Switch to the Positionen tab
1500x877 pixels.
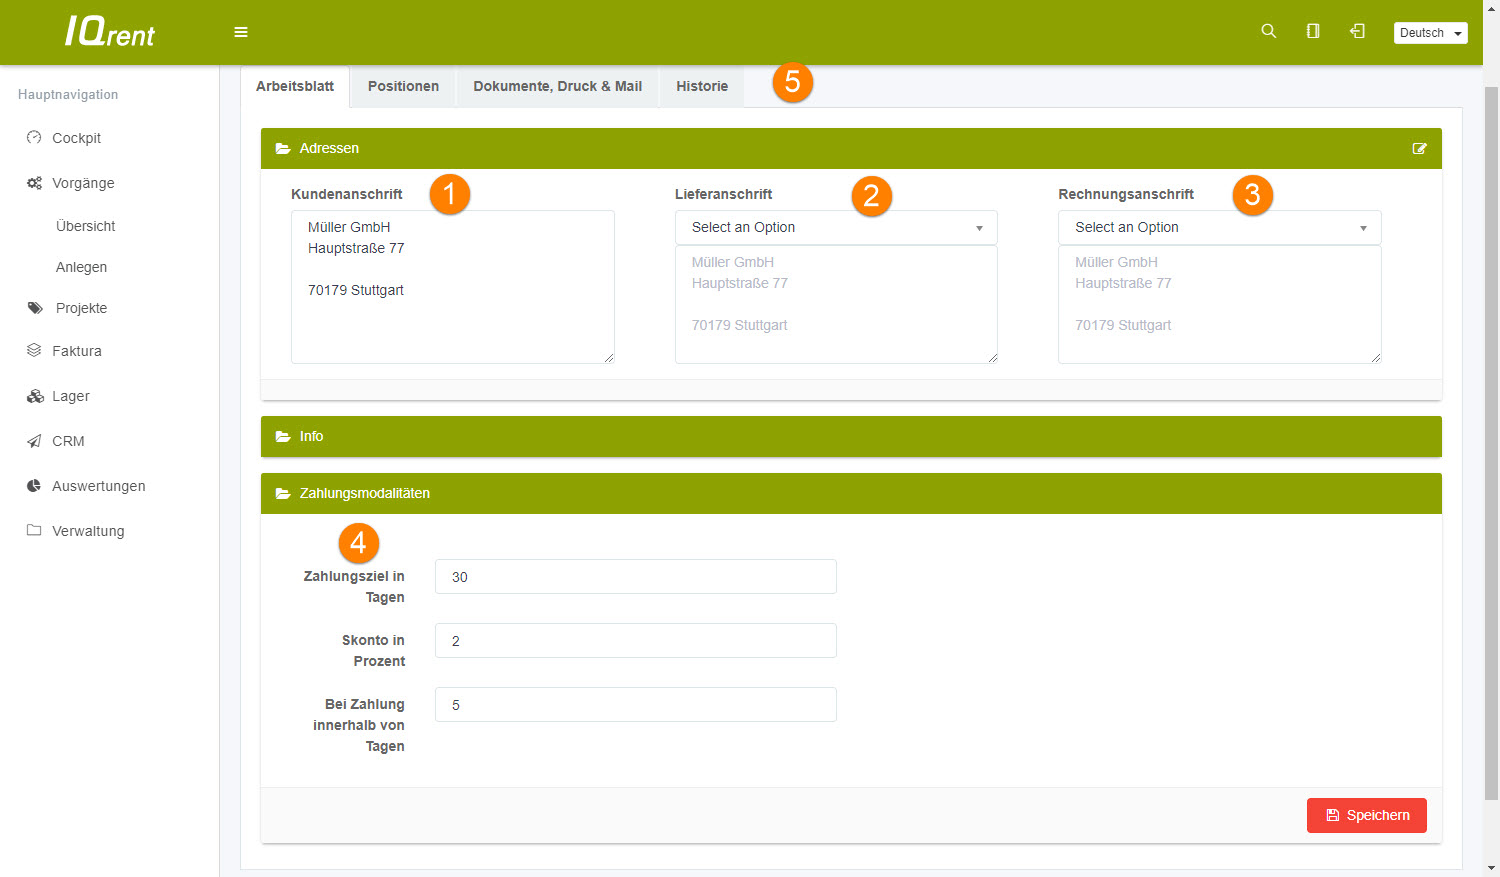(x=403, y=86)
